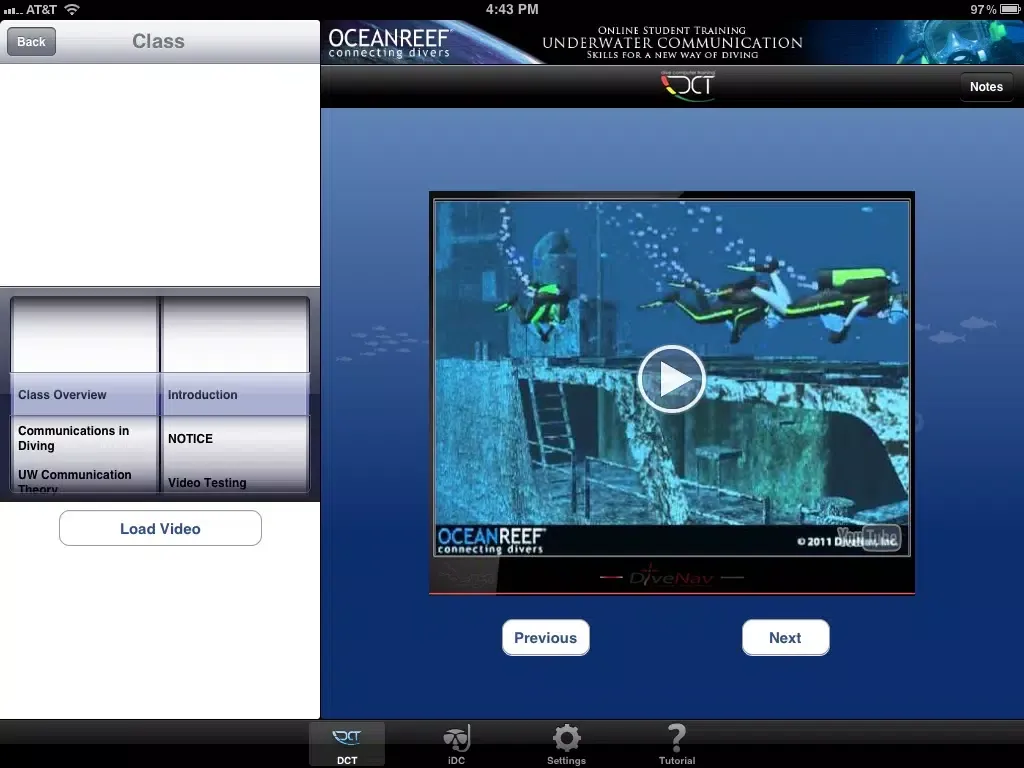The image size is (1024, 768).
Task: Tap the YouTube logo on video
Action: pyautogui.click(x=870, y=538)
